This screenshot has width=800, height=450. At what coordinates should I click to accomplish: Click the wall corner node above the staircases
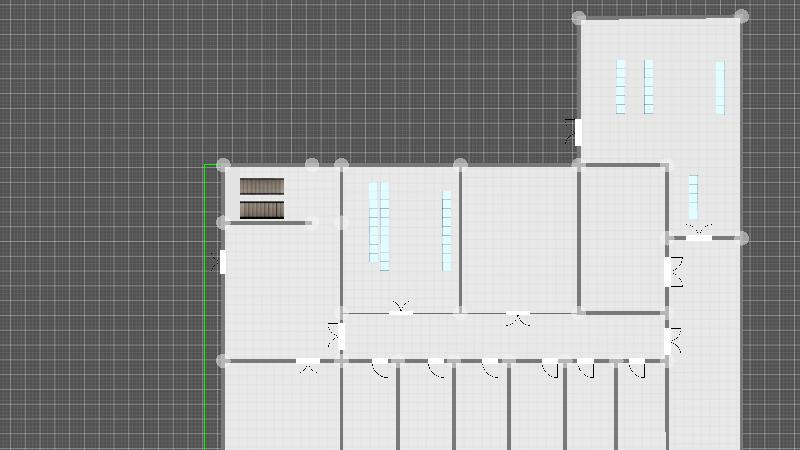(x=223, y=165)
